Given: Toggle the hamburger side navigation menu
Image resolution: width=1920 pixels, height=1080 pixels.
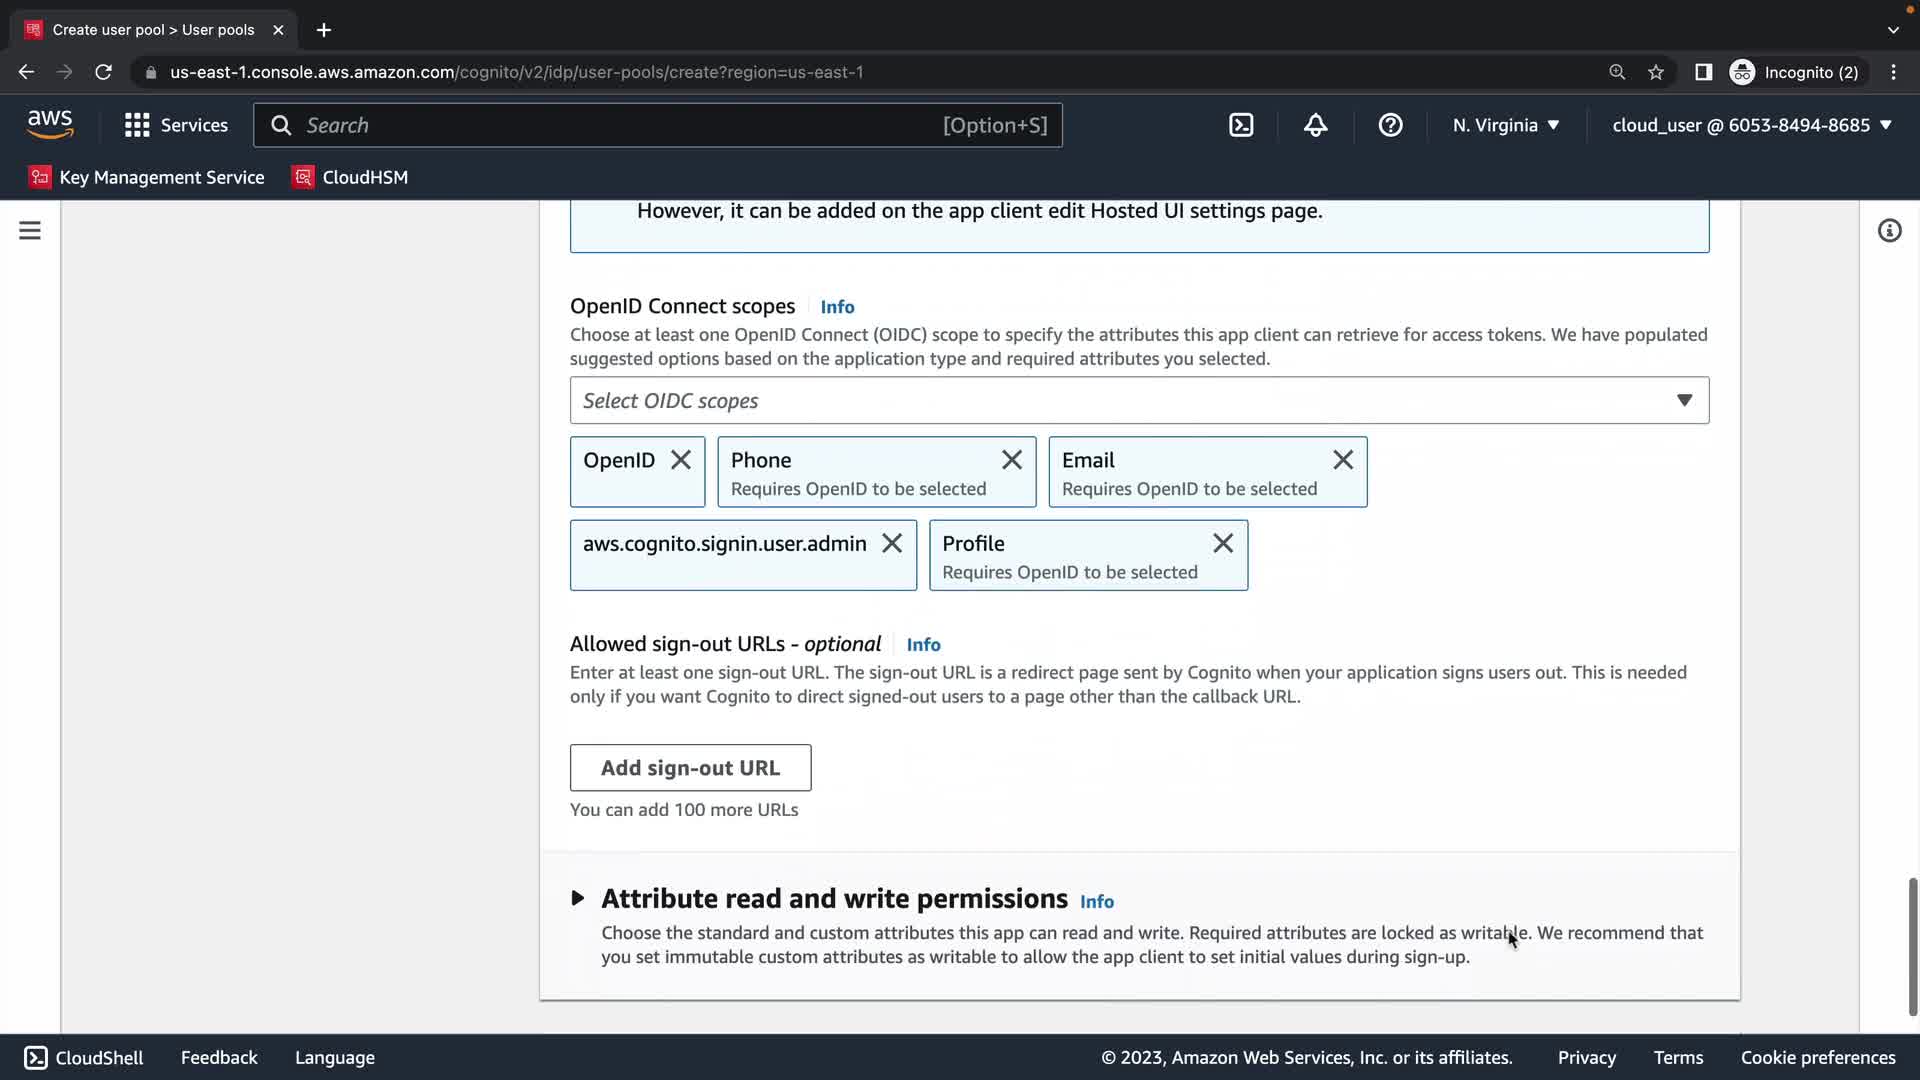Looking at the screenshot, I should tap(30, 231).
